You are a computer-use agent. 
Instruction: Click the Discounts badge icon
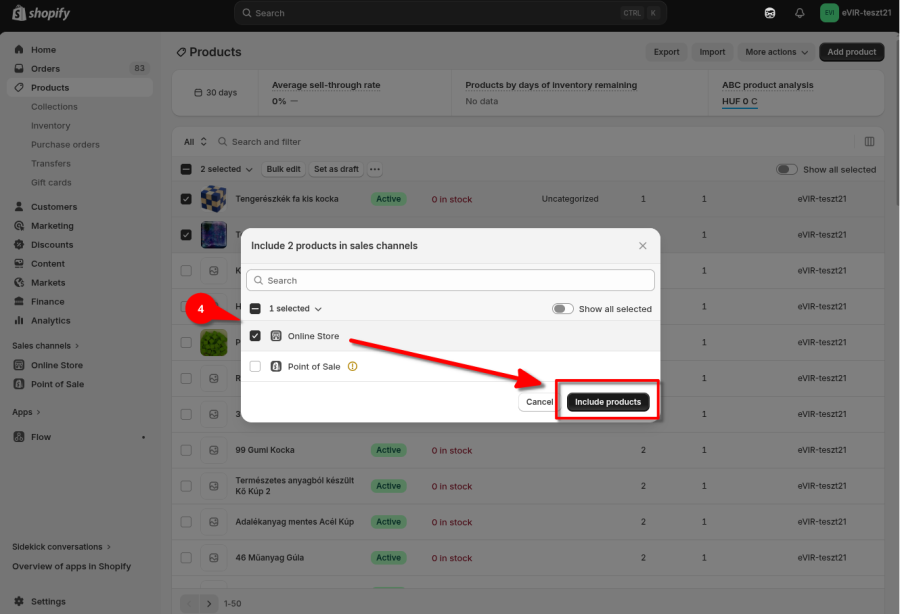click(x=19, y=244)
